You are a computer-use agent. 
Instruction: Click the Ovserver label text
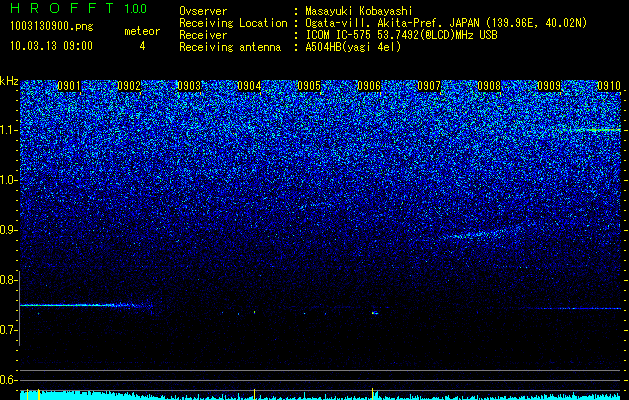coord(203,11)
